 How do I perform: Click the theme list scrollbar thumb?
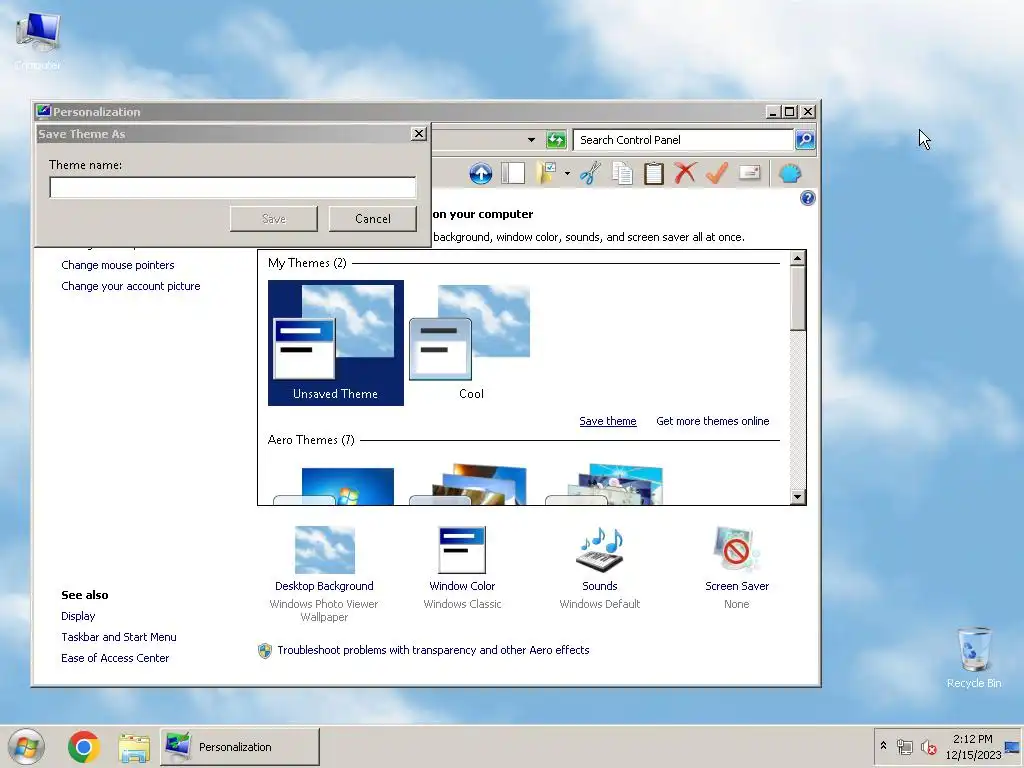(797, 298)
